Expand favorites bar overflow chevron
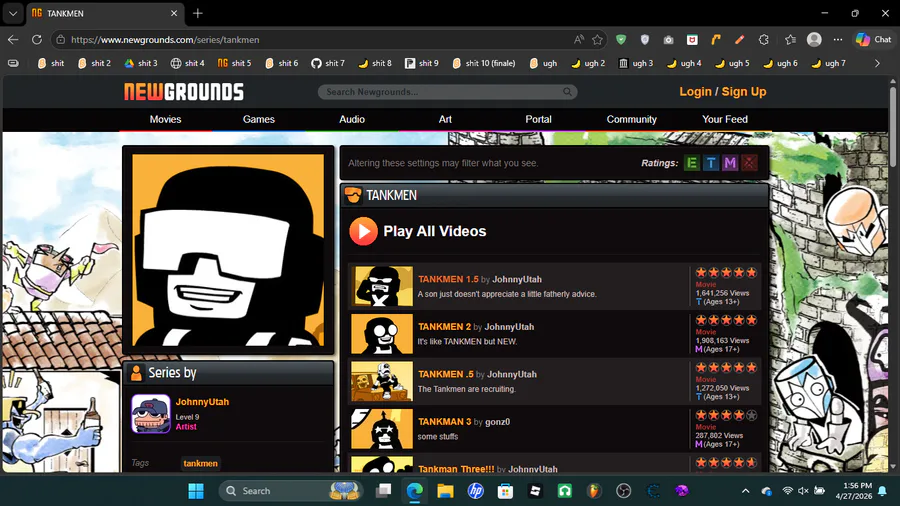This screenshot has height=506, width=900. click(x=877, y=64)
